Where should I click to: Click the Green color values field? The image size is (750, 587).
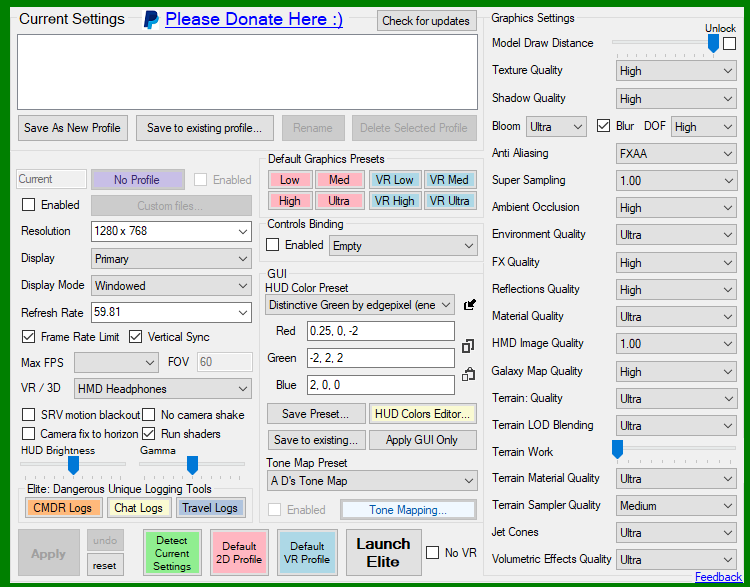coord(381,358)
